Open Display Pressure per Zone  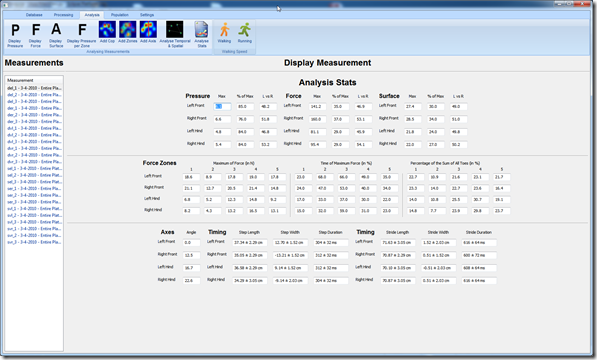tap(81, 35)
